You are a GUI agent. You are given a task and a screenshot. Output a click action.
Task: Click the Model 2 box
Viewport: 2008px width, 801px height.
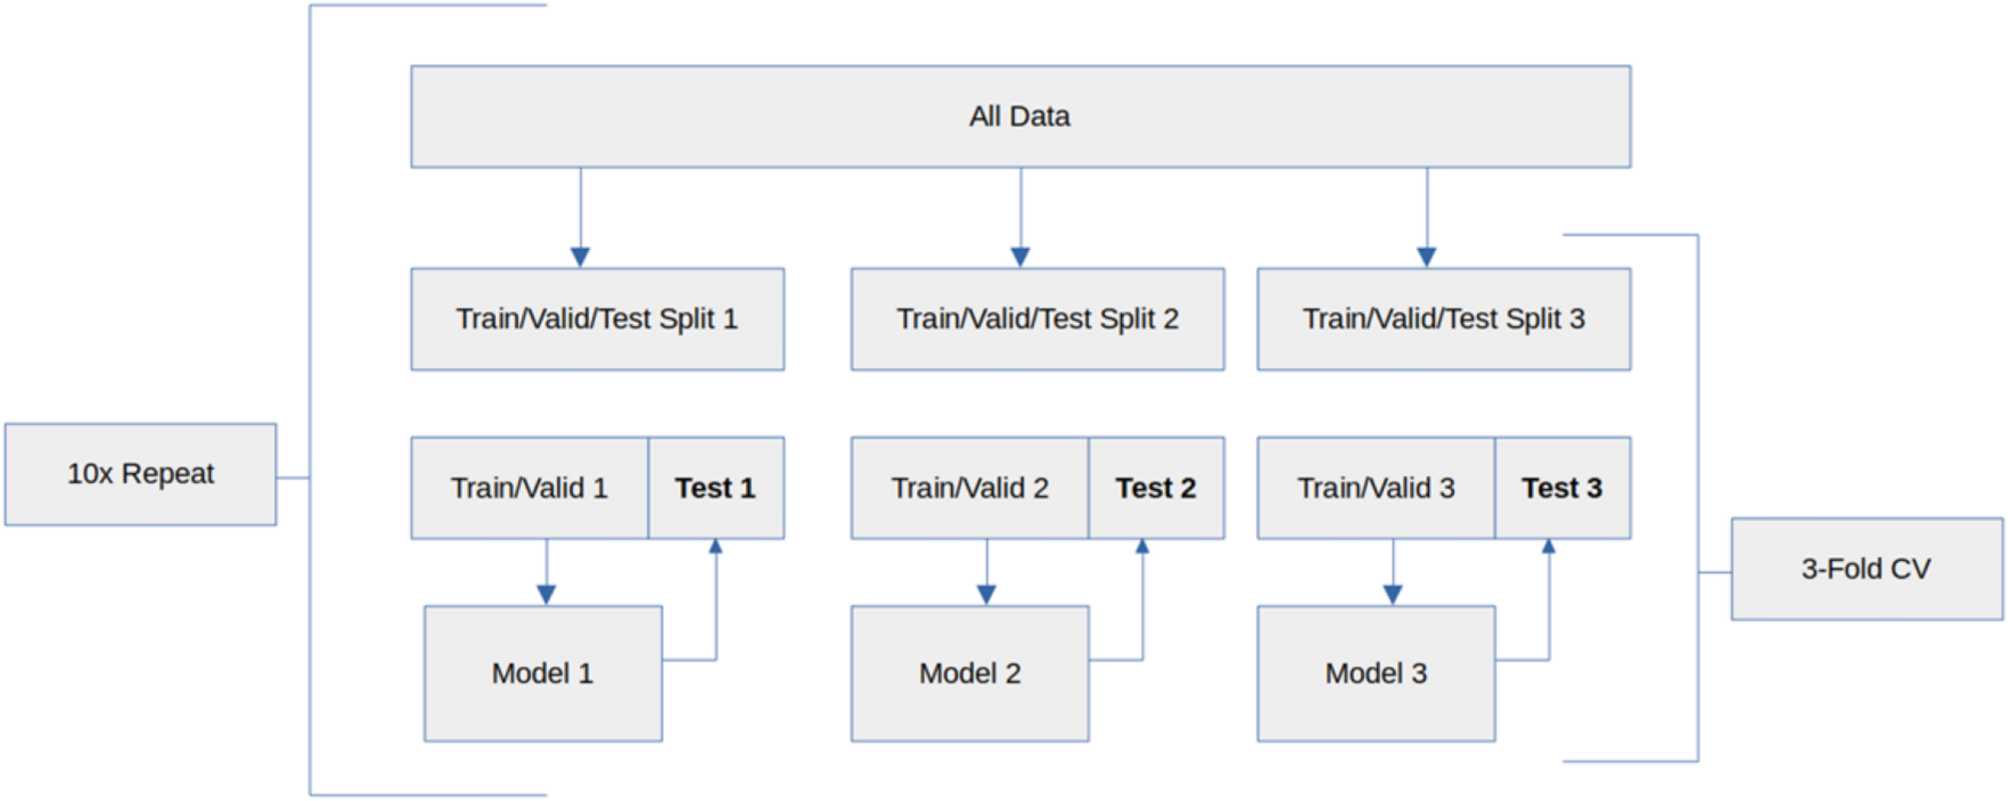970,673
